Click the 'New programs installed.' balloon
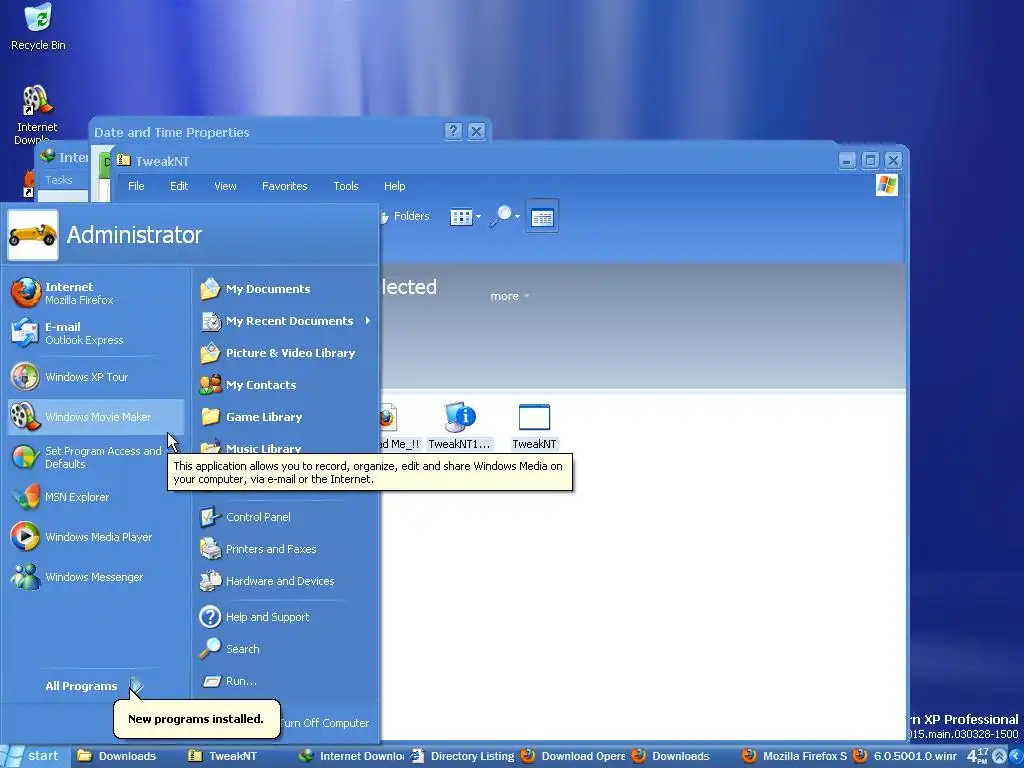The height and width of the screenshot is (768, 1024). point(196,719)
